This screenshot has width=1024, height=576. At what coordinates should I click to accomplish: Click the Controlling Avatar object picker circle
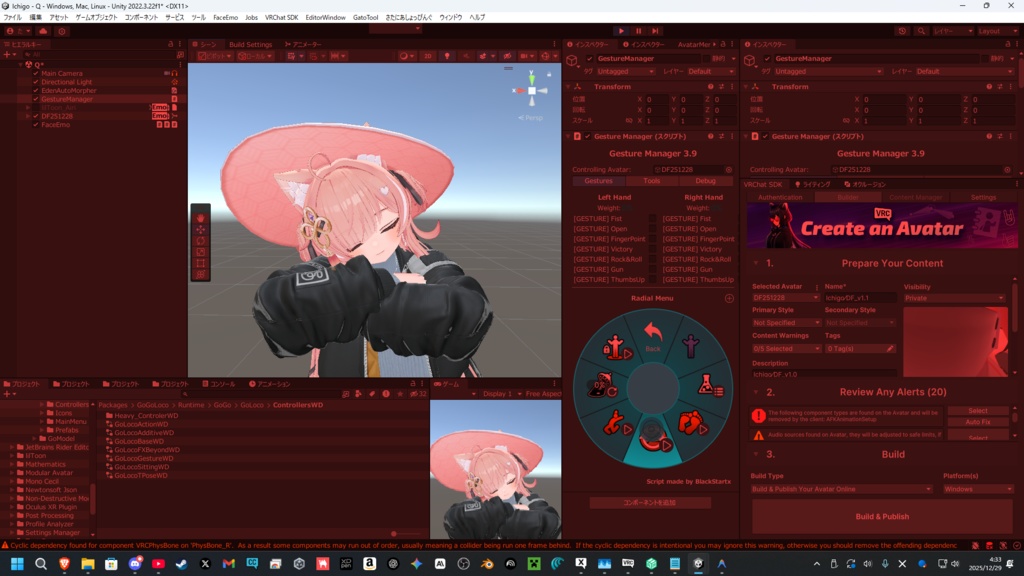(728, 170)
